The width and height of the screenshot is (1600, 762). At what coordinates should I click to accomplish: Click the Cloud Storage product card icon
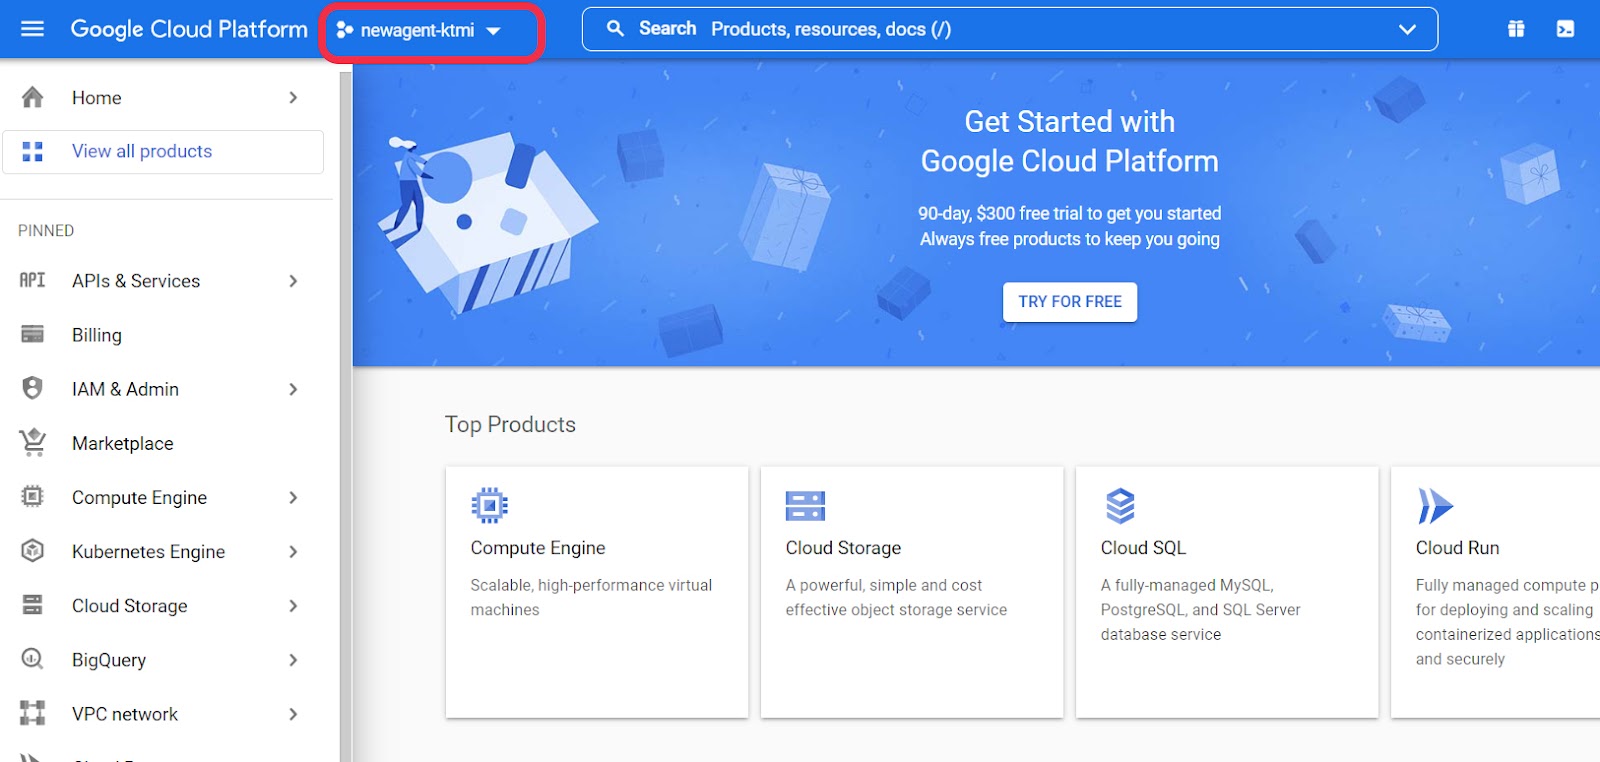point(805,506)
